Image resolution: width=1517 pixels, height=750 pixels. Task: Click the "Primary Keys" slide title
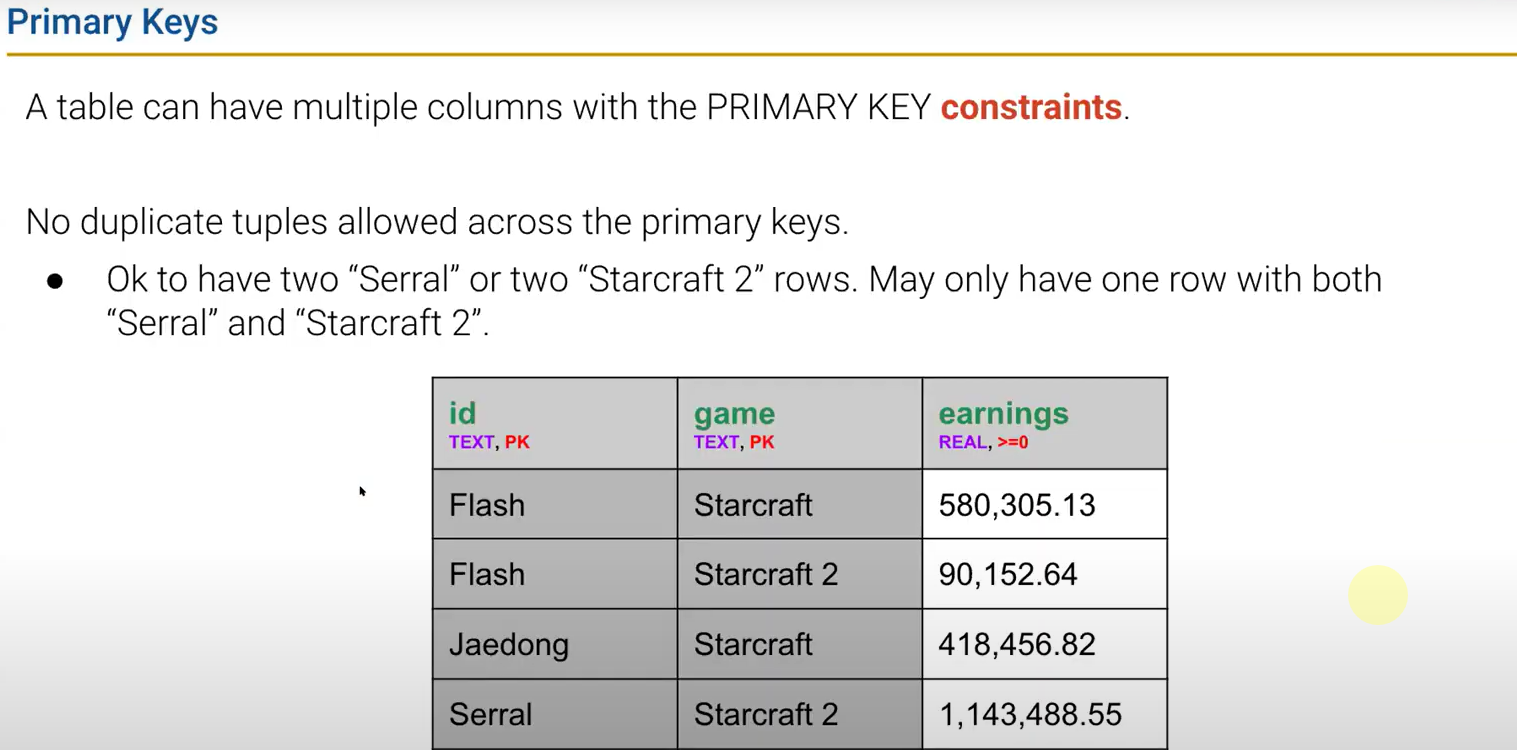[112, 22]
